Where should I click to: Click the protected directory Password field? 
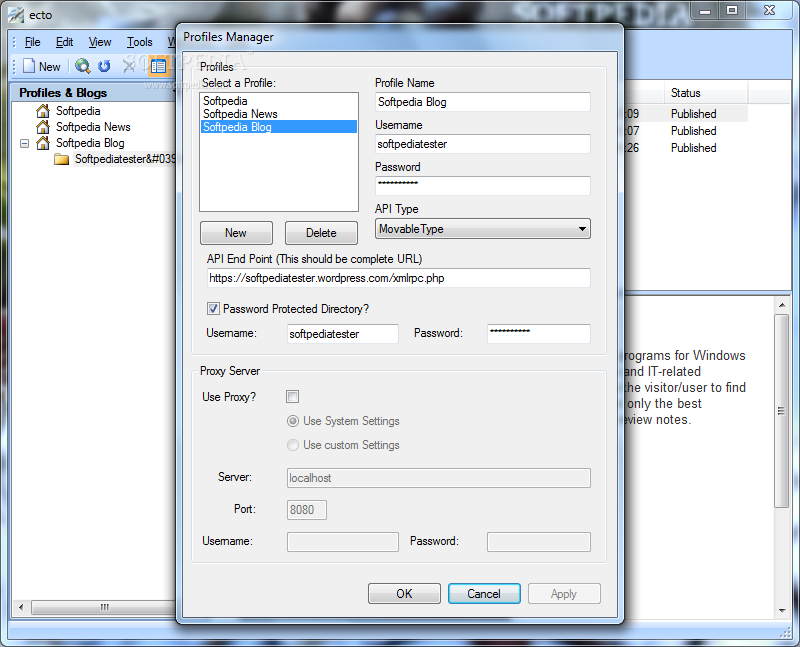click(x=539, y=334)
